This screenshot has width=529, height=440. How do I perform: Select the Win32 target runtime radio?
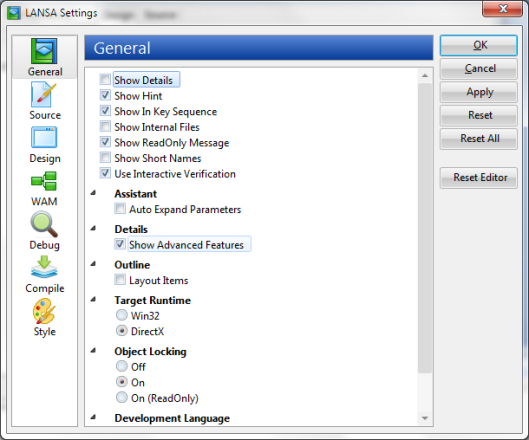(122, 315)
